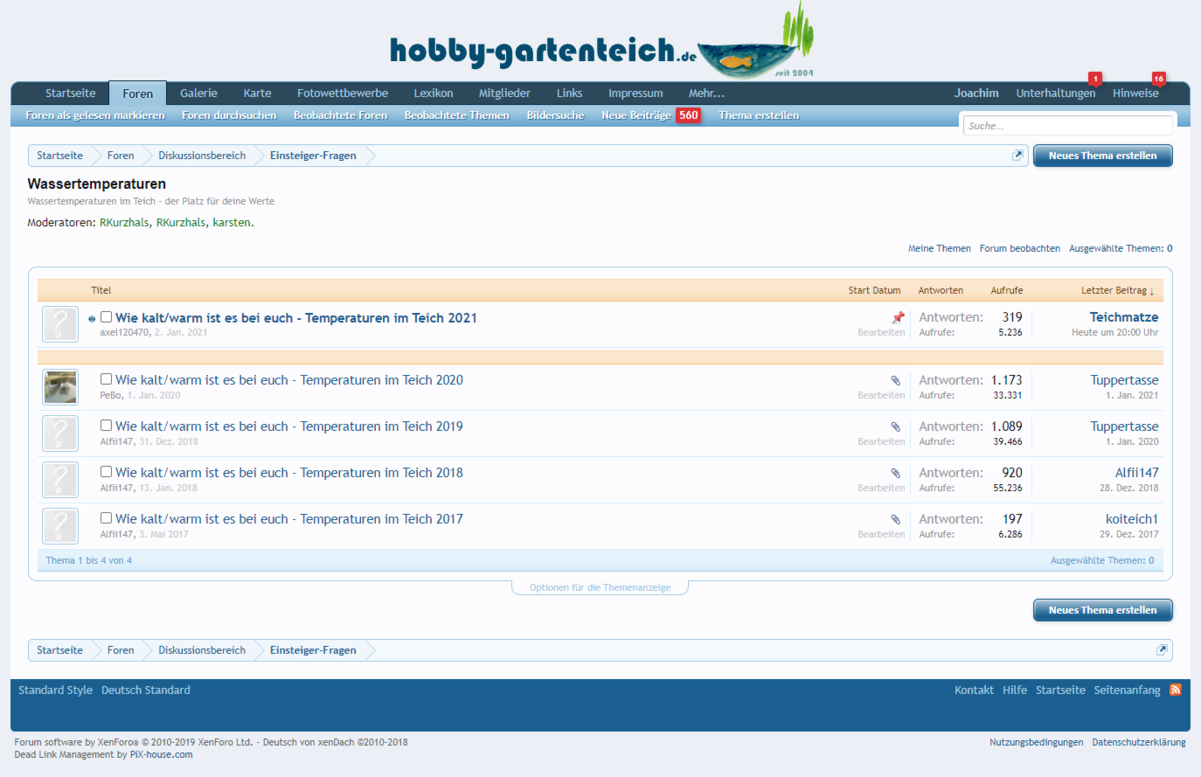The width and height of the screenshot is (1201, 777).
Task: Open the Lexikon tab
Action: pos(433,93)
